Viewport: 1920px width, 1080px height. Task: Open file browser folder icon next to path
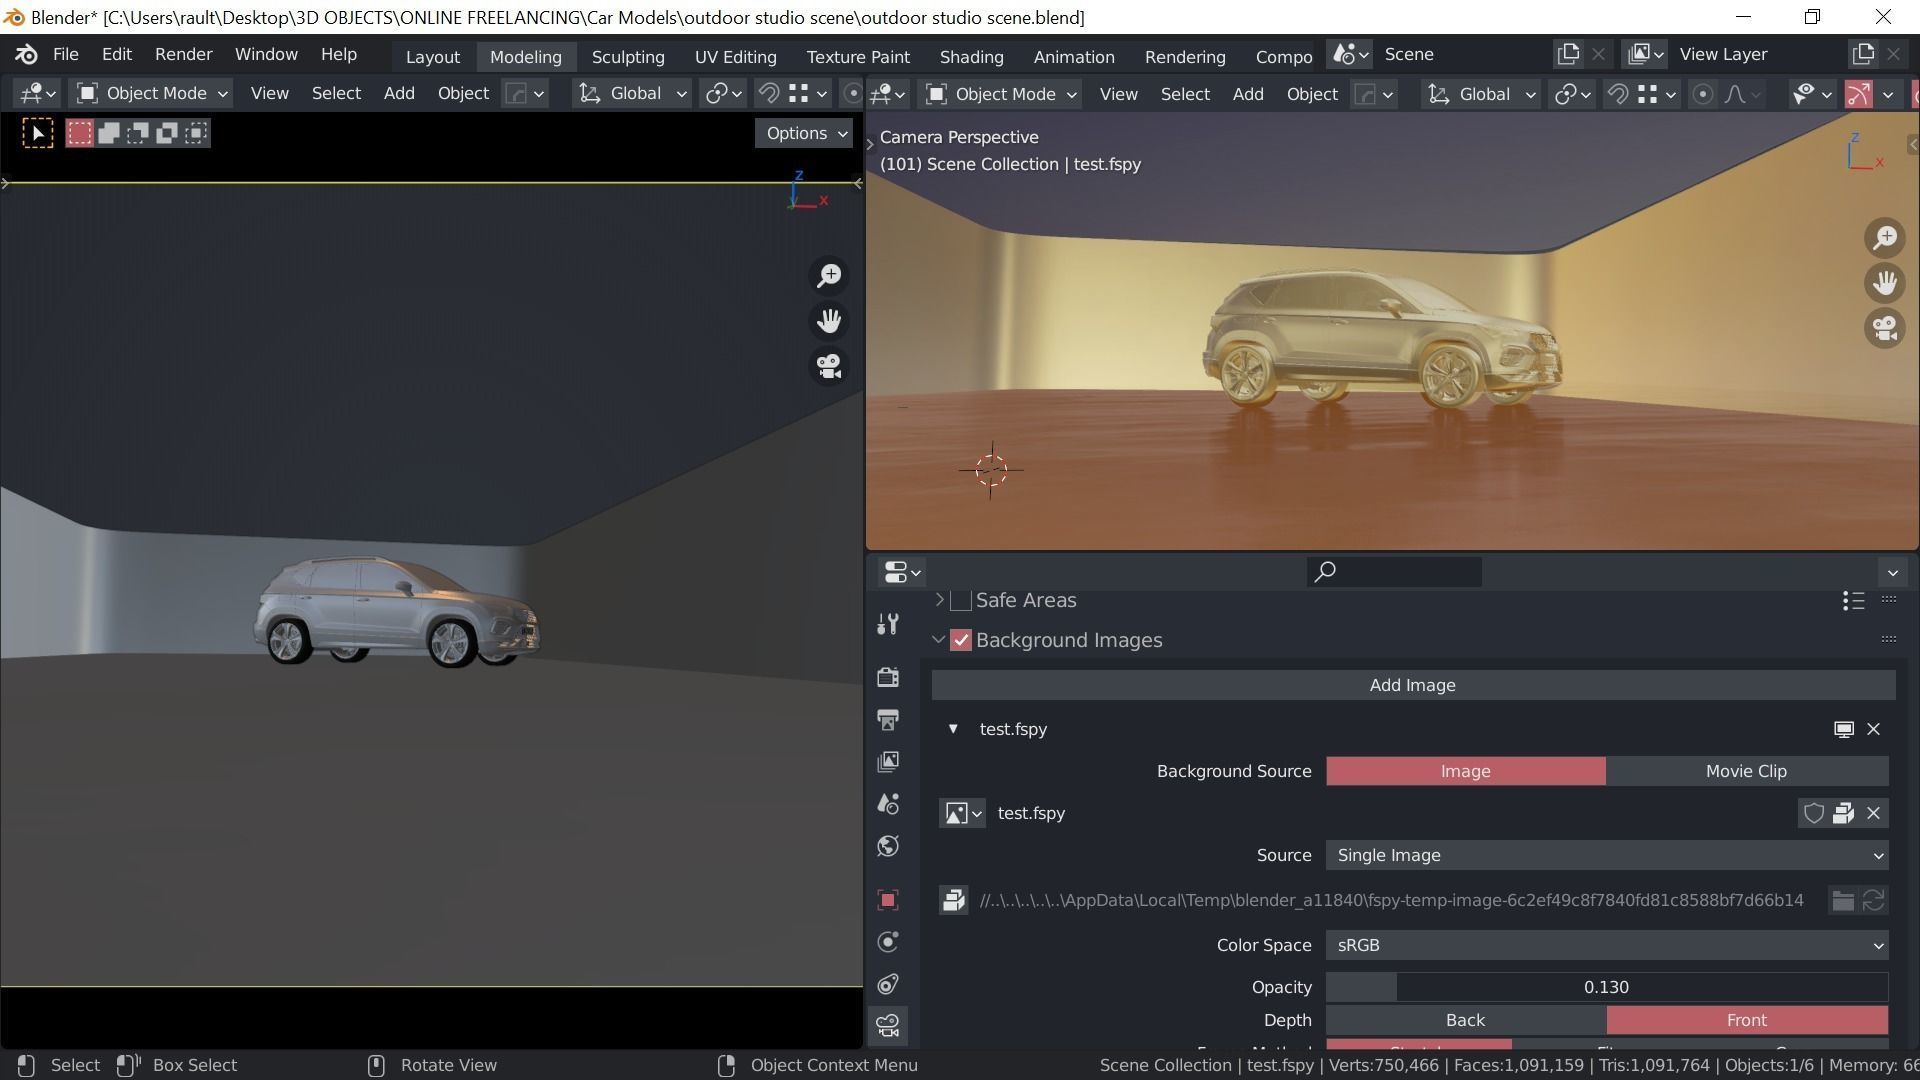[1842, 900]
